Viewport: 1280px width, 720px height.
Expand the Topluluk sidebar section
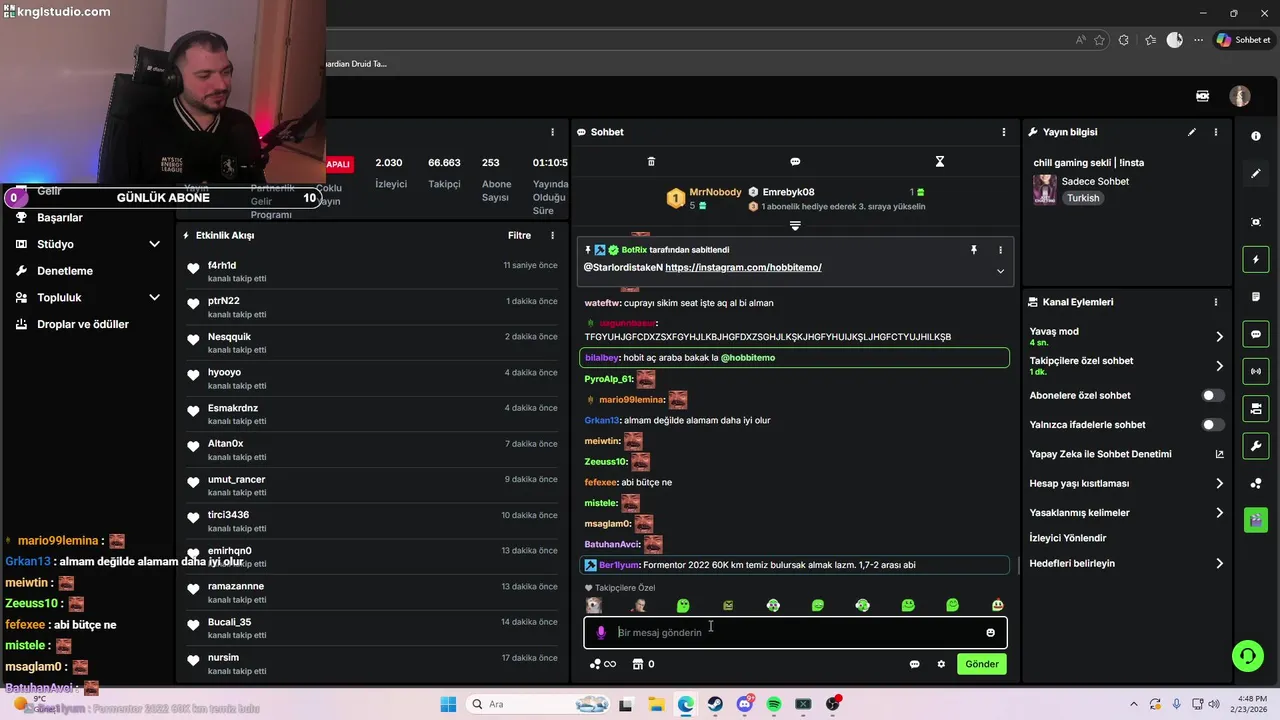coord(154,297)
